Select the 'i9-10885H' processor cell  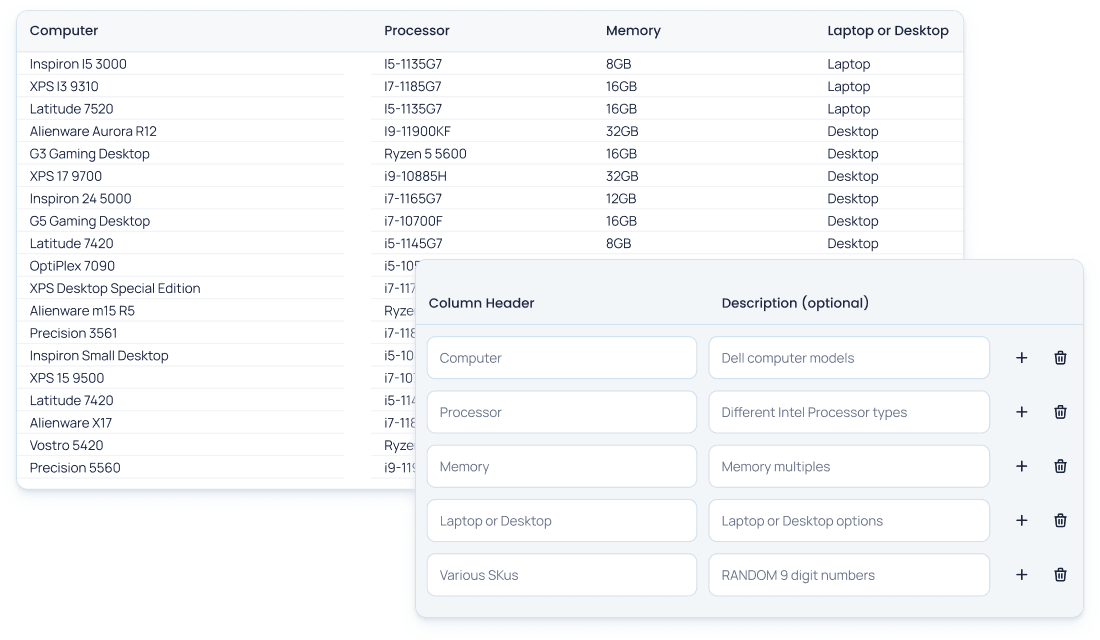click(x=415, y=176)
